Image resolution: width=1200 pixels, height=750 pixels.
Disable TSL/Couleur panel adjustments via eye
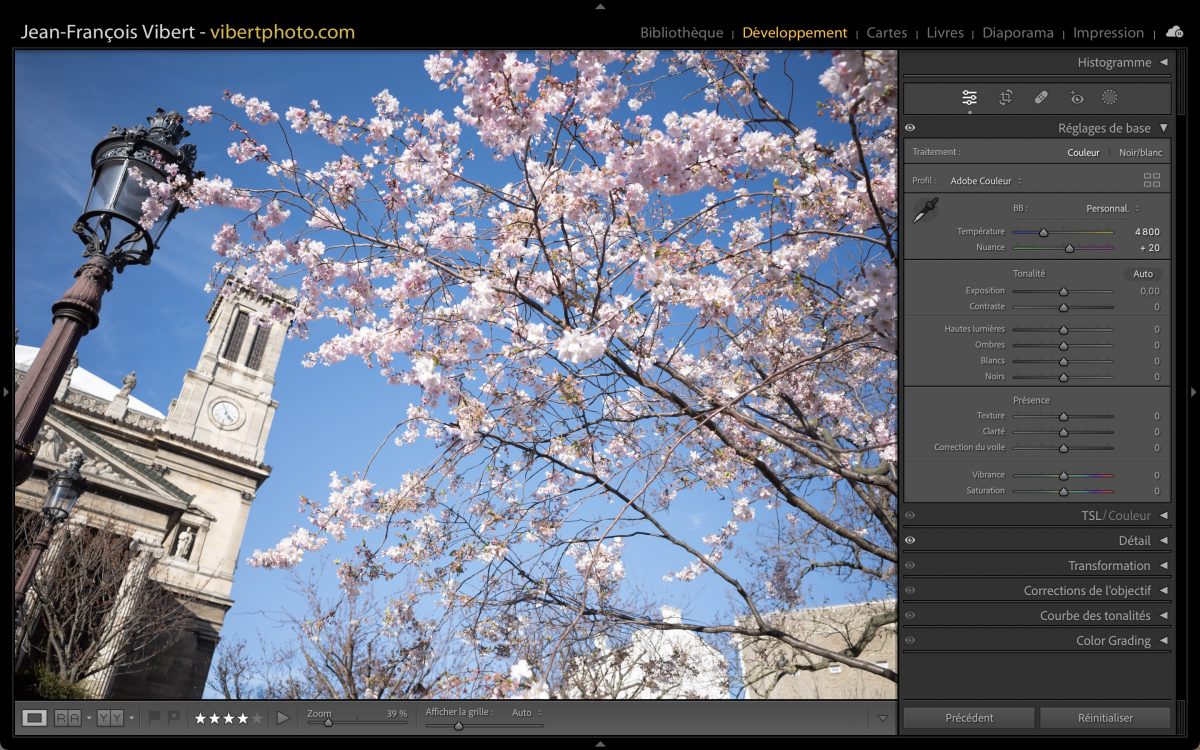(x=910, y=515)
